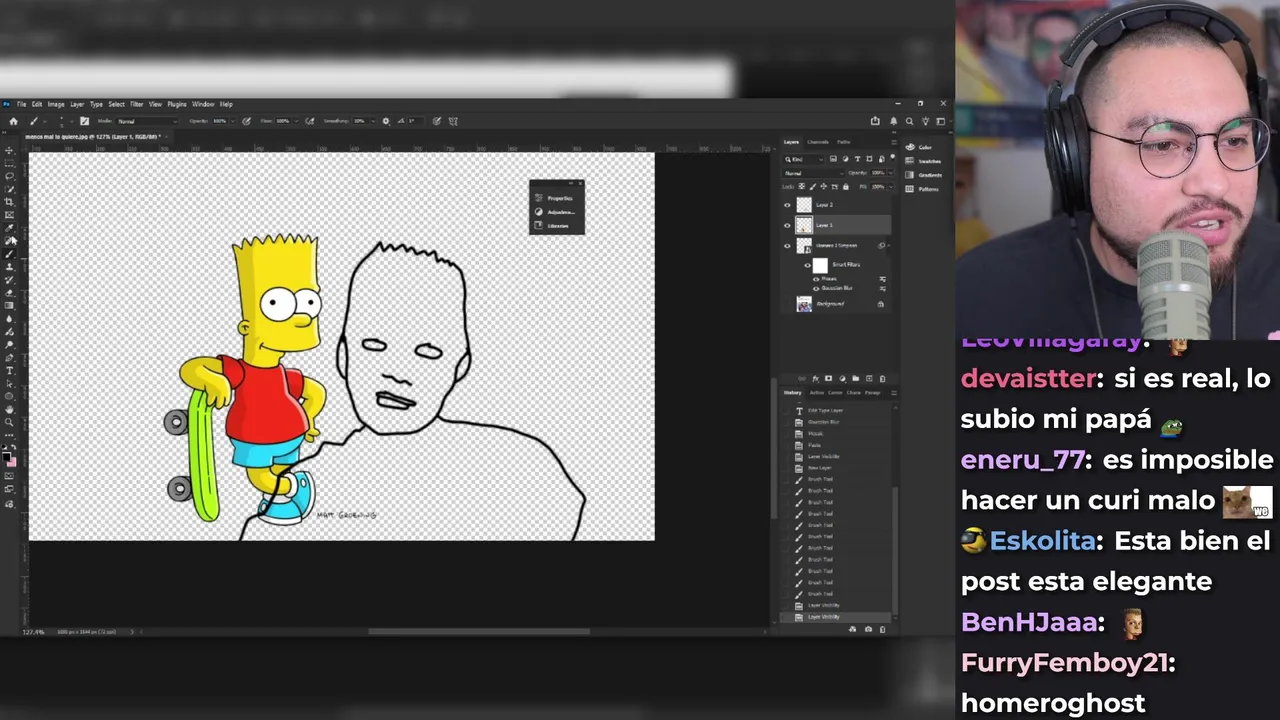
Task: Open smoothing options gear icon
Action: (386, 121)
